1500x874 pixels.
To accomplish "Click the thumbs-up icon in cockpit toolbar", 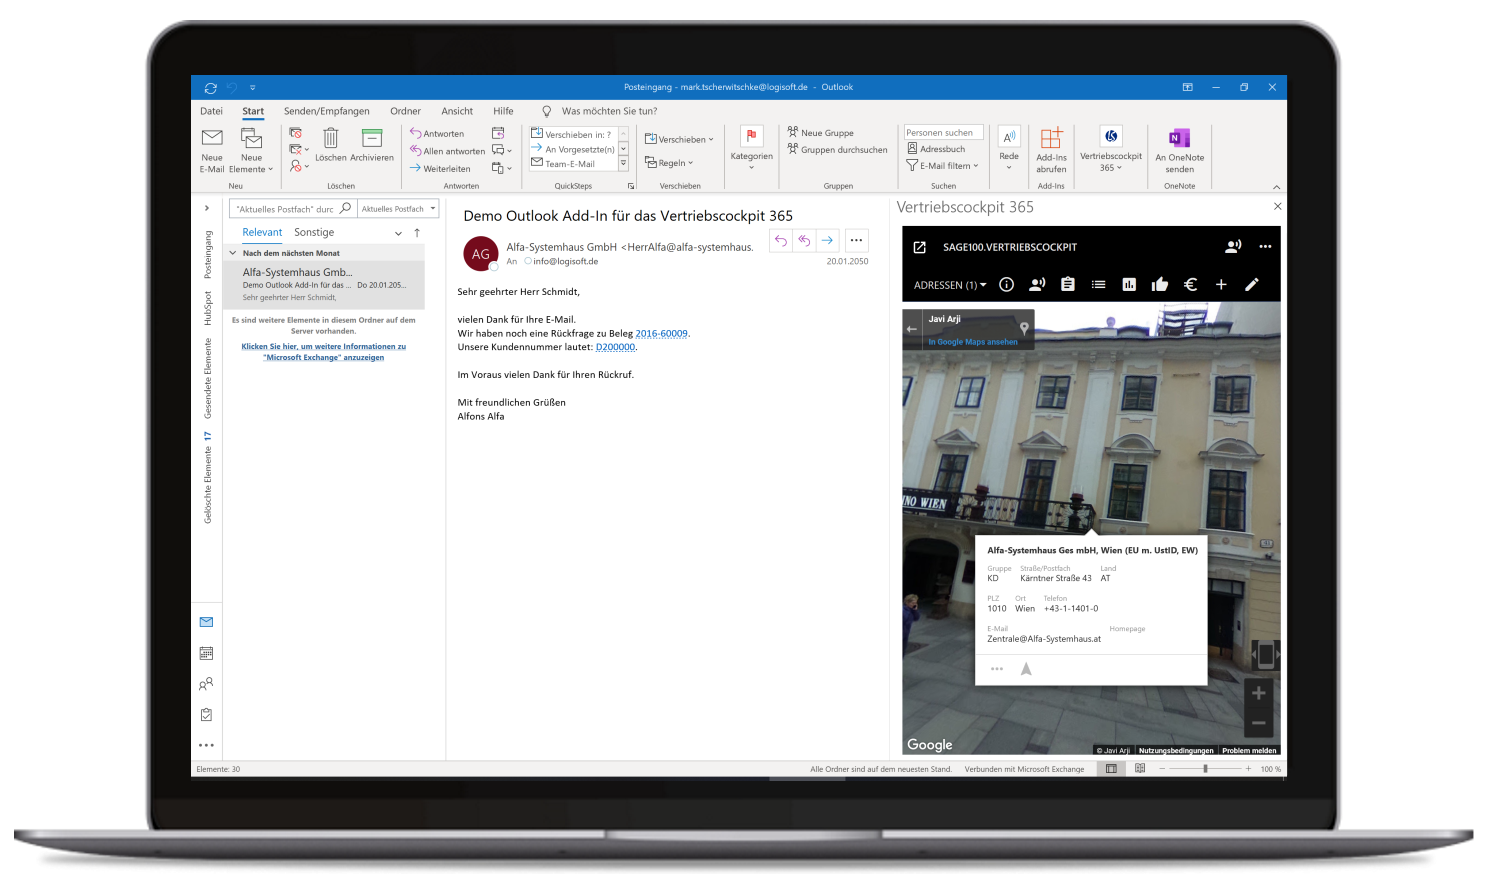I will point(1160,285).
